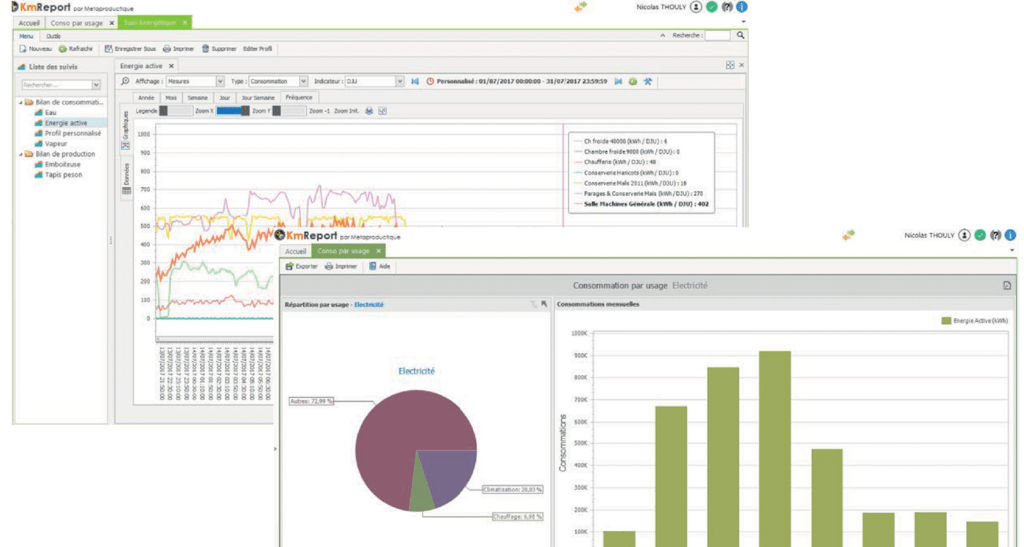Expand the Indicateur DJU dropdown

[x=400, y=81]
